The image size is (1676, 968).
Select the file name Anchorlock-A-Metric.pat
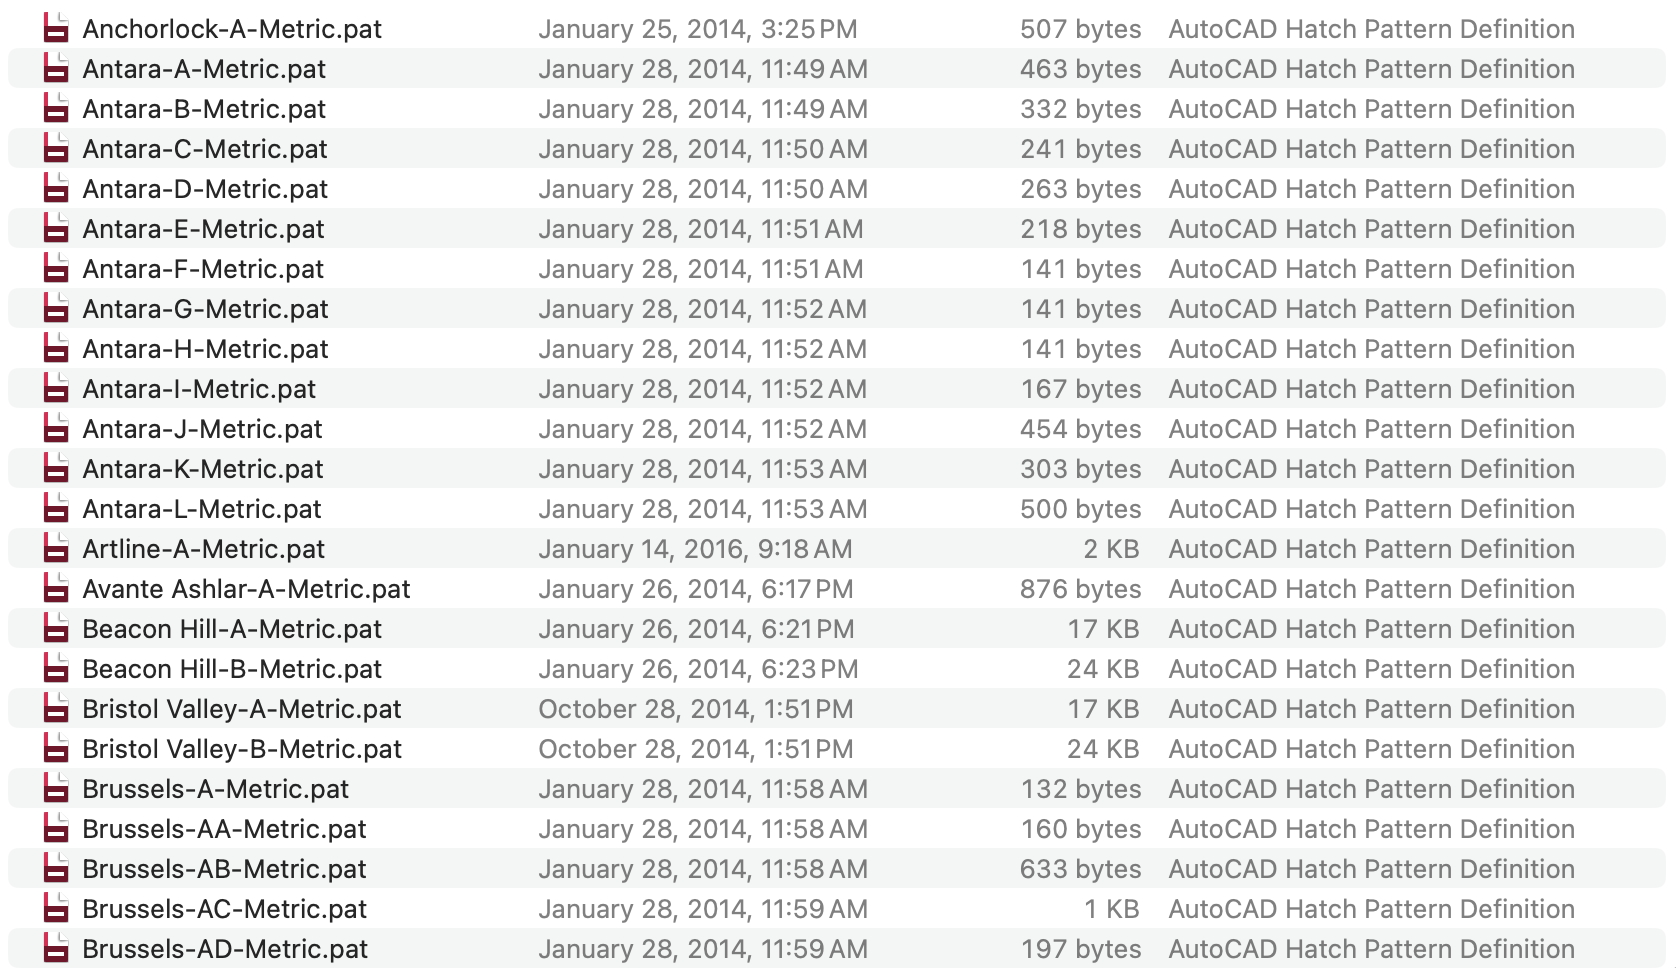[232, 29]
